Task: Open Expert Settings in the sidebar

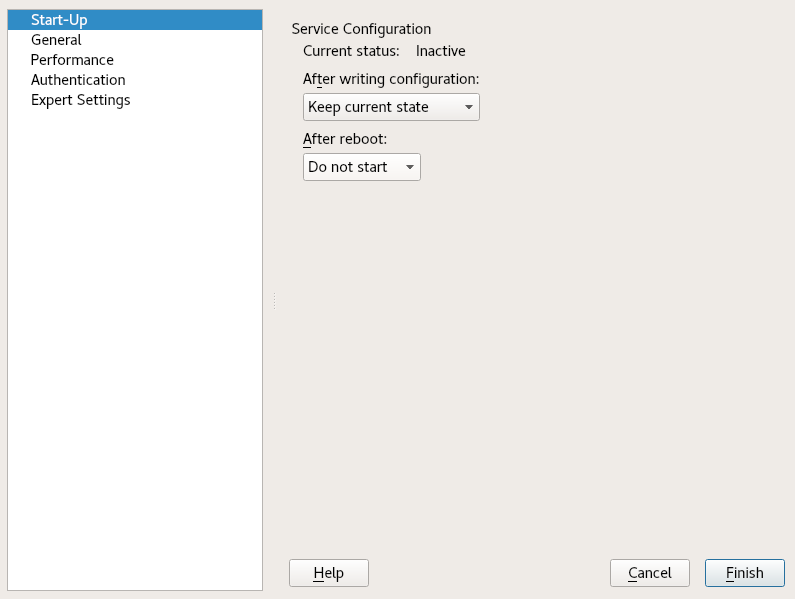Action: pyautogui.click(x=80, y=100)
